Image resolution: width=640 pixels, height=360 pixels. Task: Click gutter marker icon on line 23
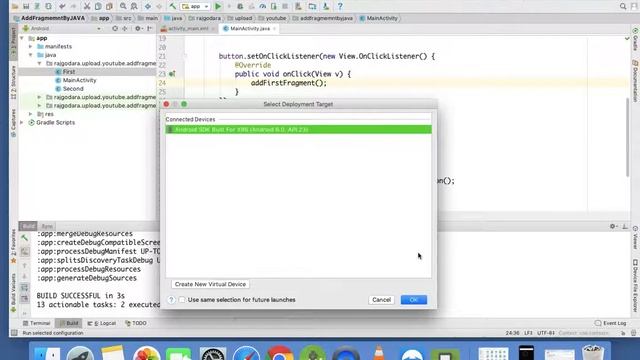click(x=172, y=74)
